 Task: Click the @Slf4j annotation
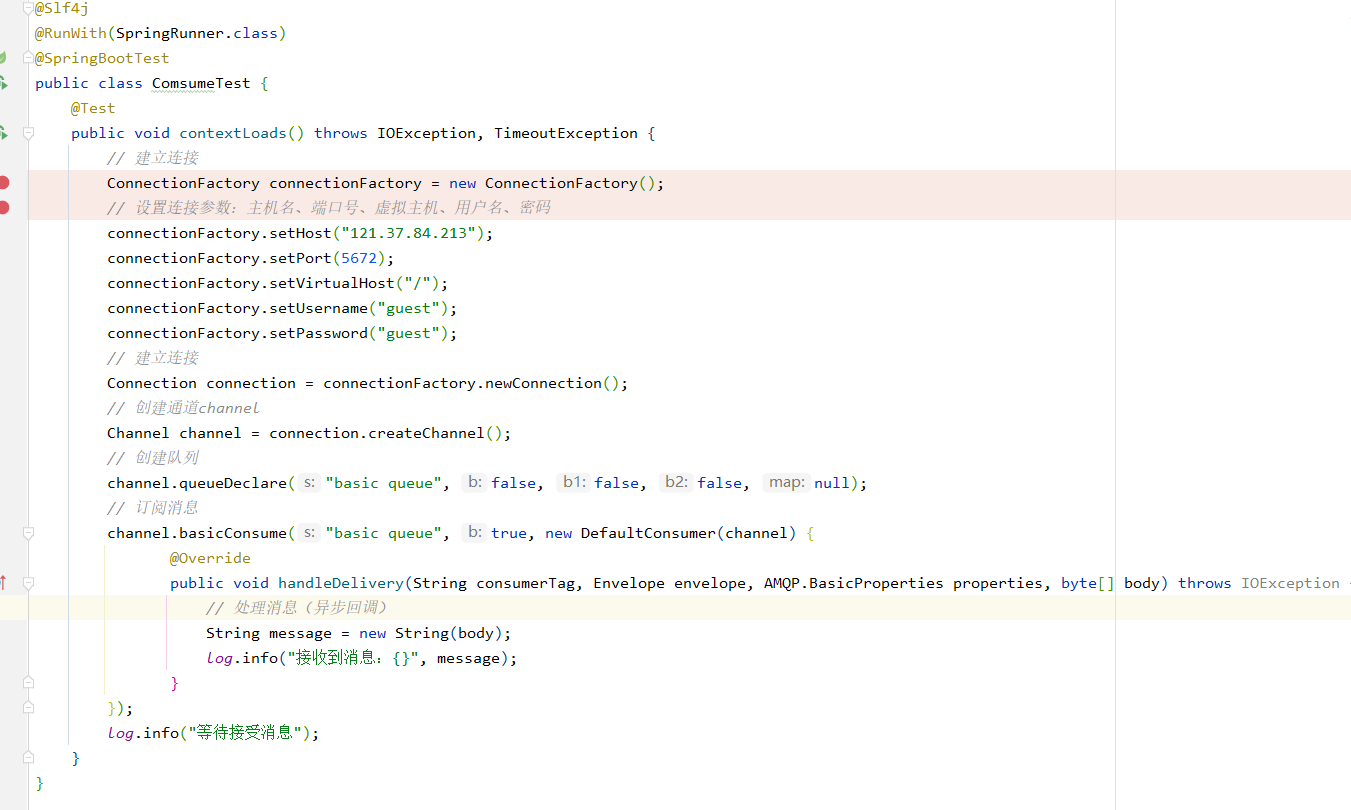coord(62,8)
